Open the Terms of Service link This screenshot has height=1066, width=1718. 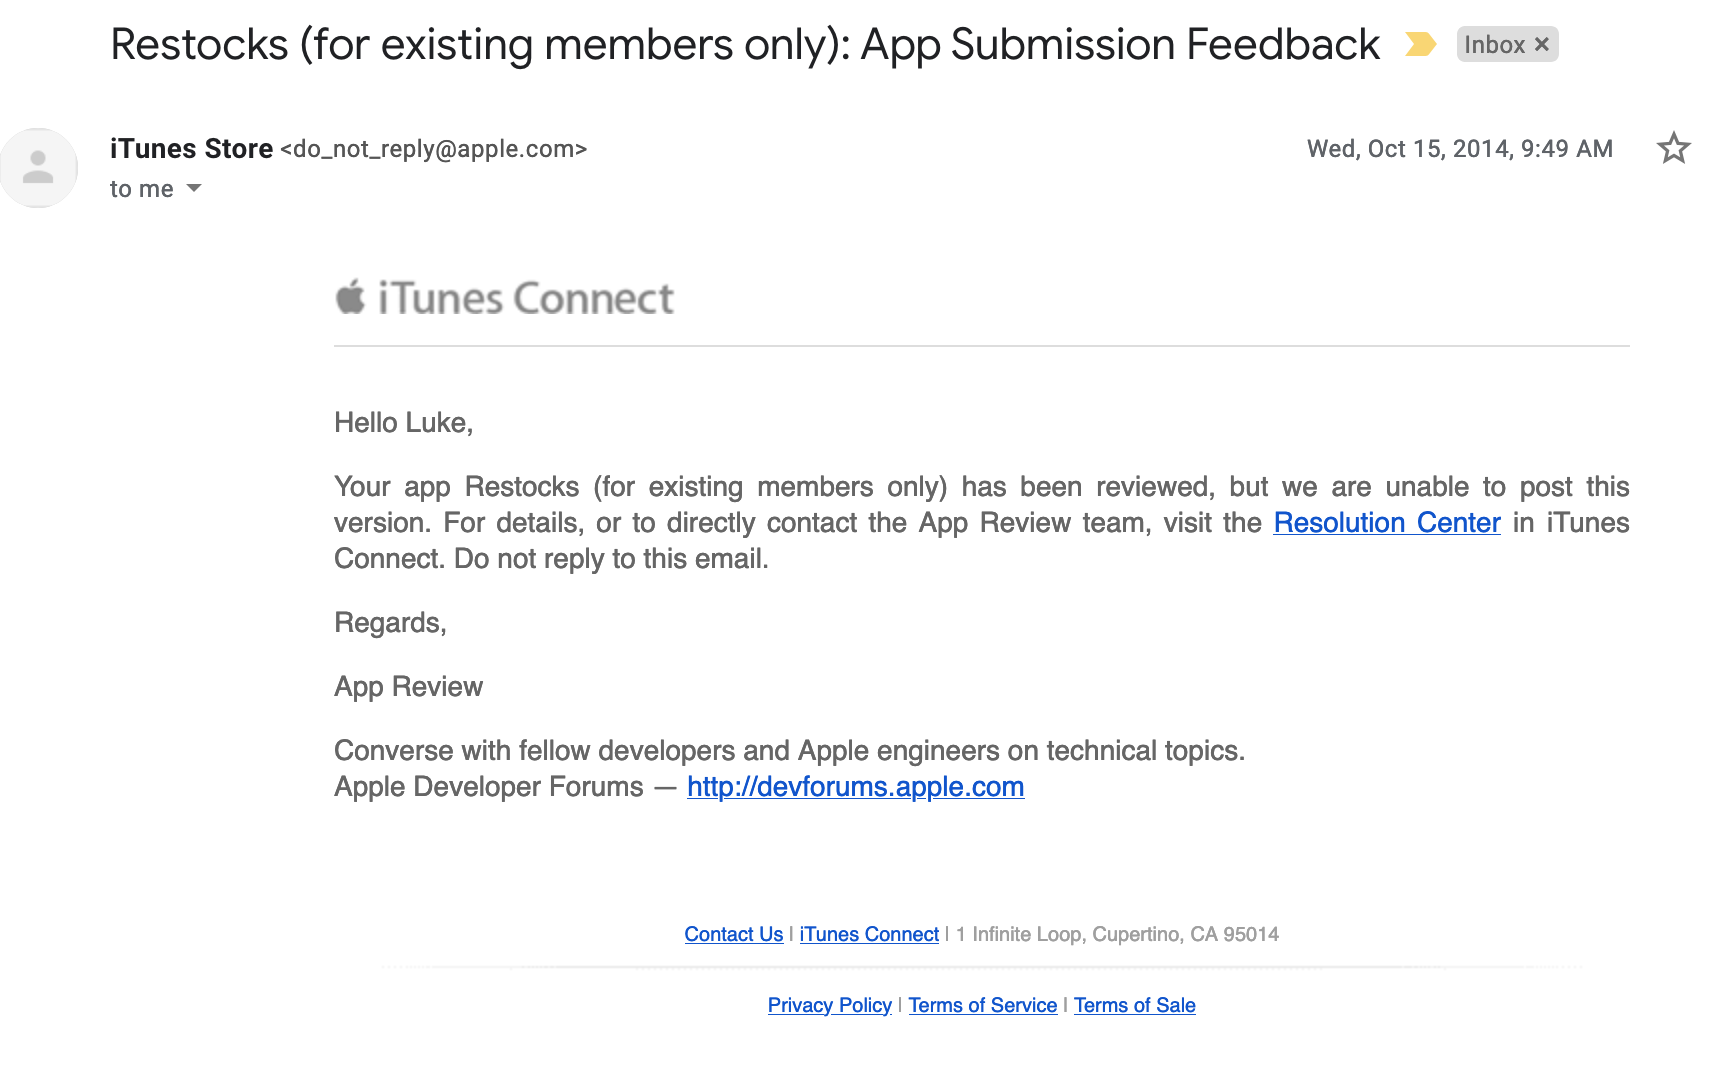982,1005
